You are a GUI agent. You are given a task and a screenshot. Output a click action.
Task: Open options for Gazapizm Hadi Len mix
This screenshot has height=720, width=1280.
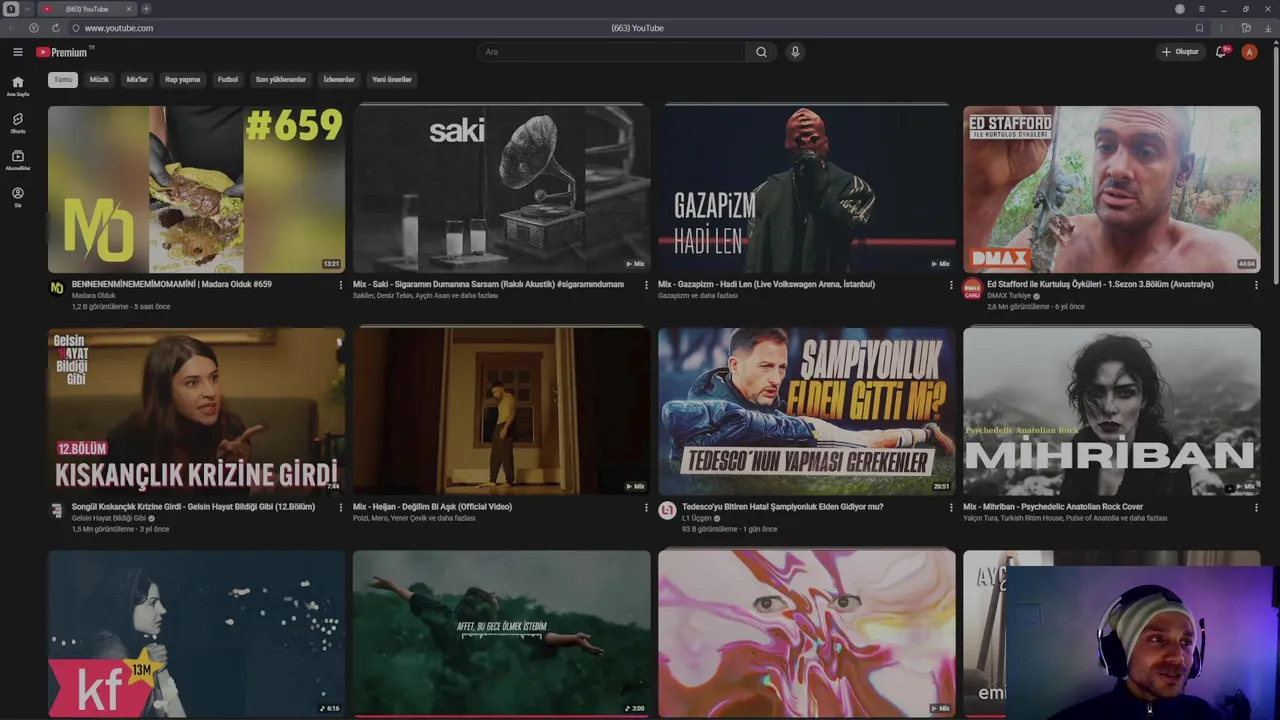951,285
